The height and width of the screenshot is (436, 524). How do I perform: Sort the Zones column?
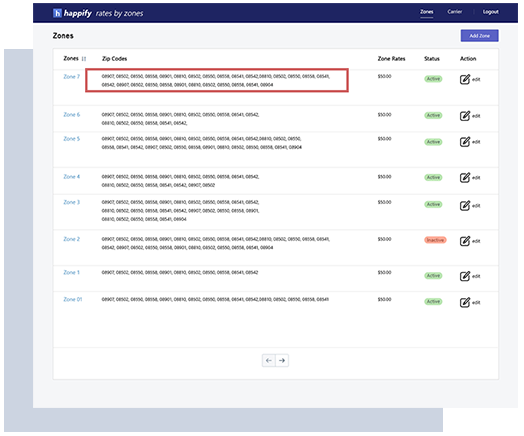84,59
